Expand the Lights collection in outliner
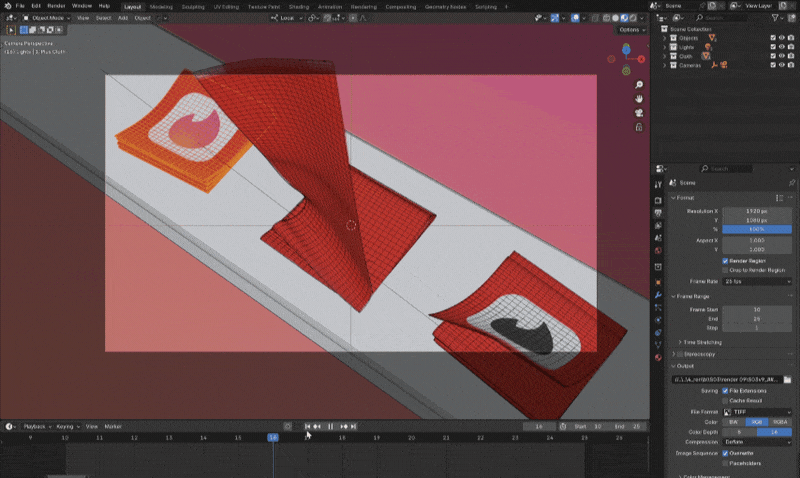800x478 pixels. pos(665,47)
